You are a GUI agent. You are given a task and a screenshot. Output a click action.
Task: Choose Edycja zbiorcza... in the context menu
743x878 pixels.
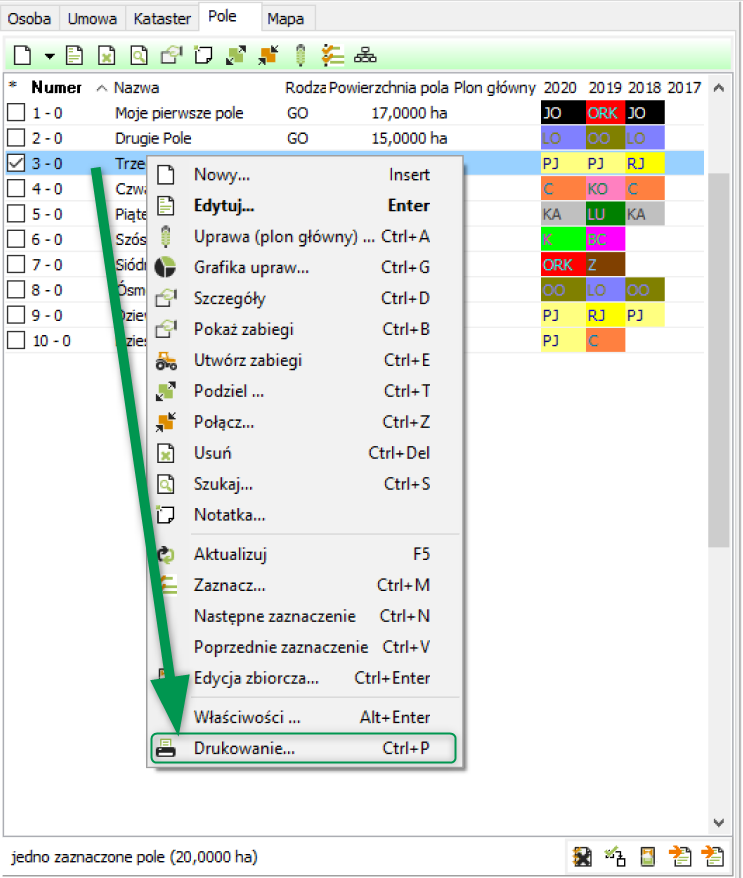tap(305, 678)
